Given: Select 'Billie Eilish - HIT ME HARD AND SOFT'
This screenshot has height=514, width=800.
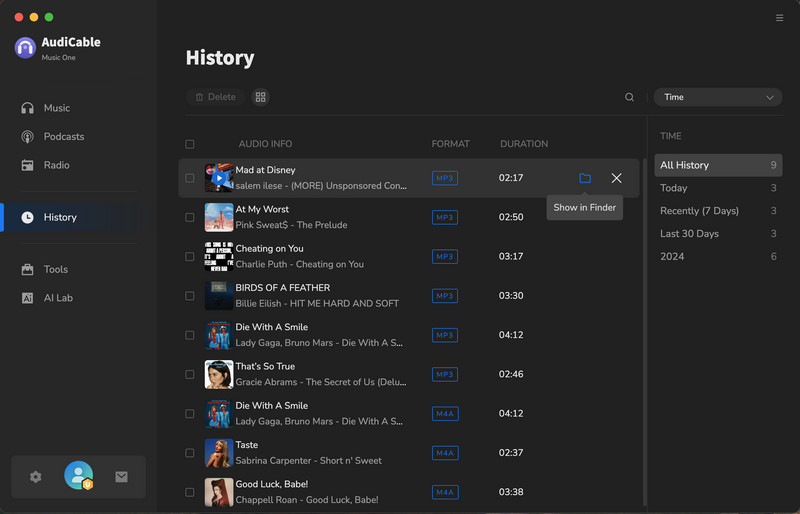Looking at the screenshot, I should pos(317,304).
